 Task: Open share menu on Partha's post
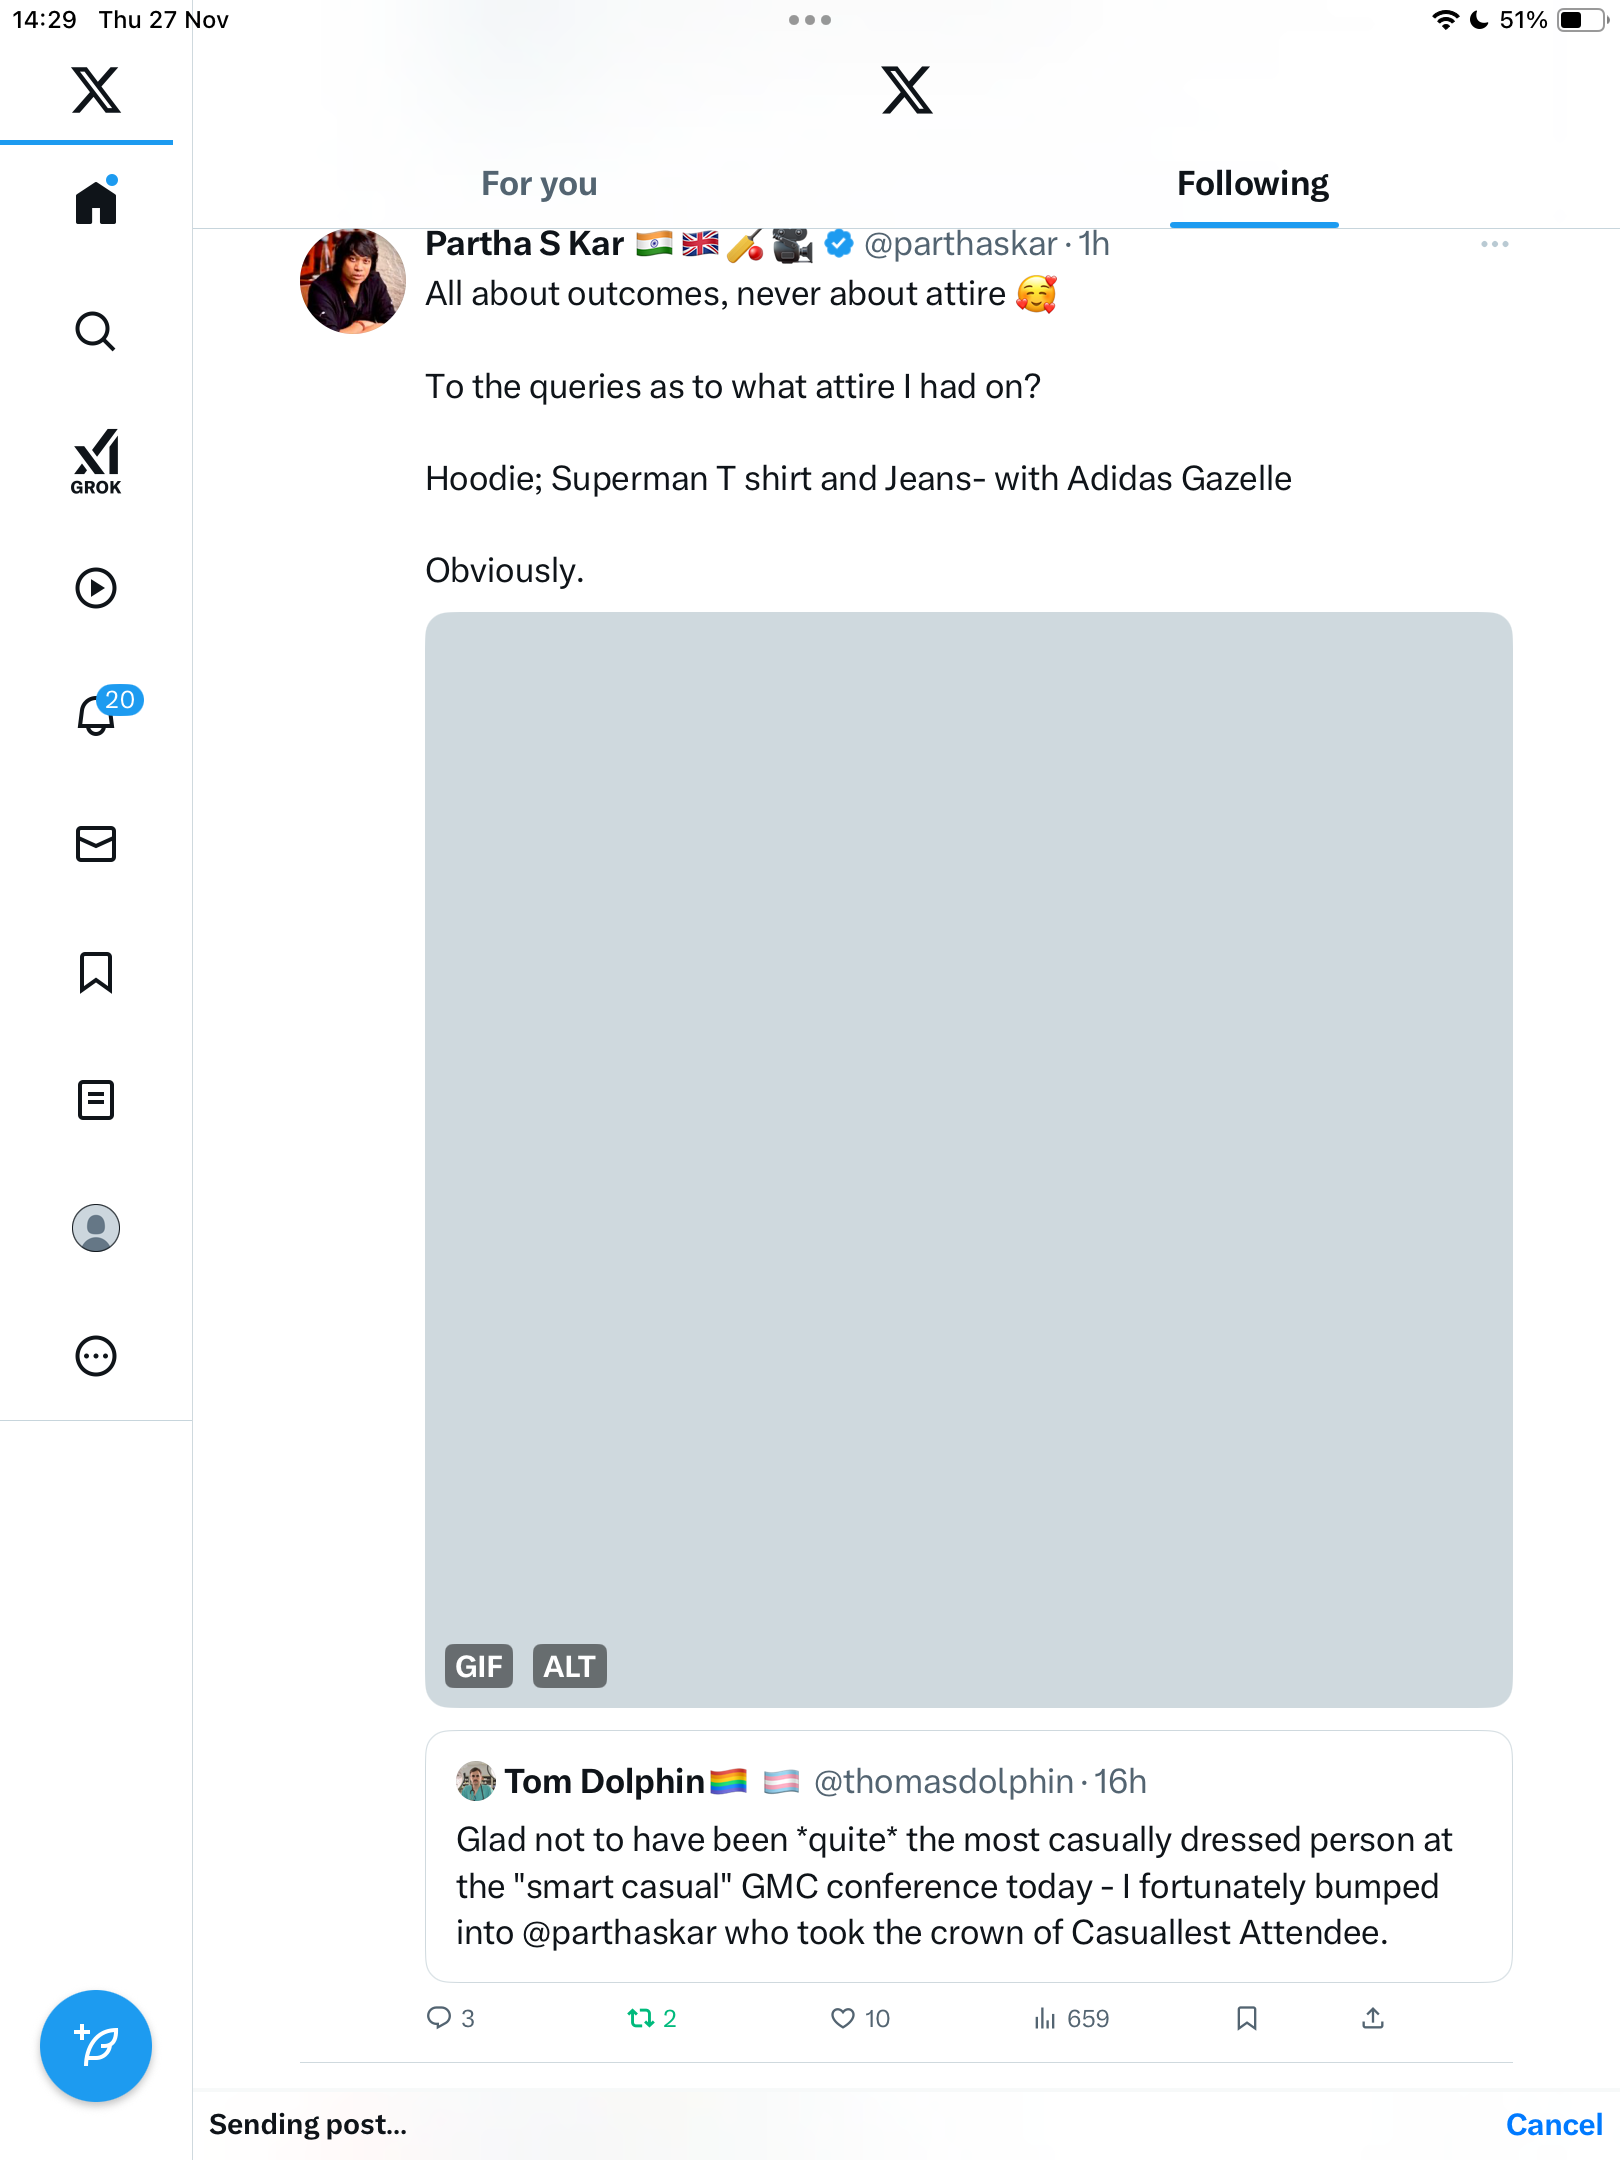(x=1373, y=2018)
